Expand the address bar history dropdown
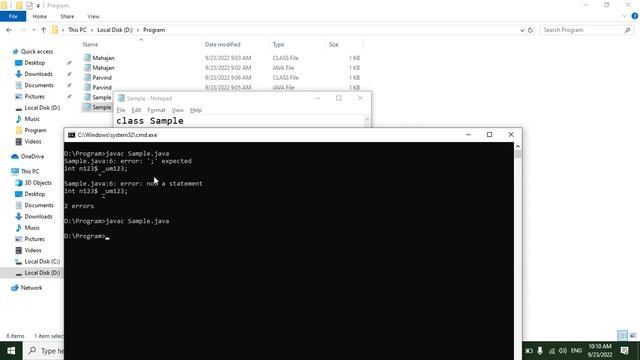 (522, 30)
